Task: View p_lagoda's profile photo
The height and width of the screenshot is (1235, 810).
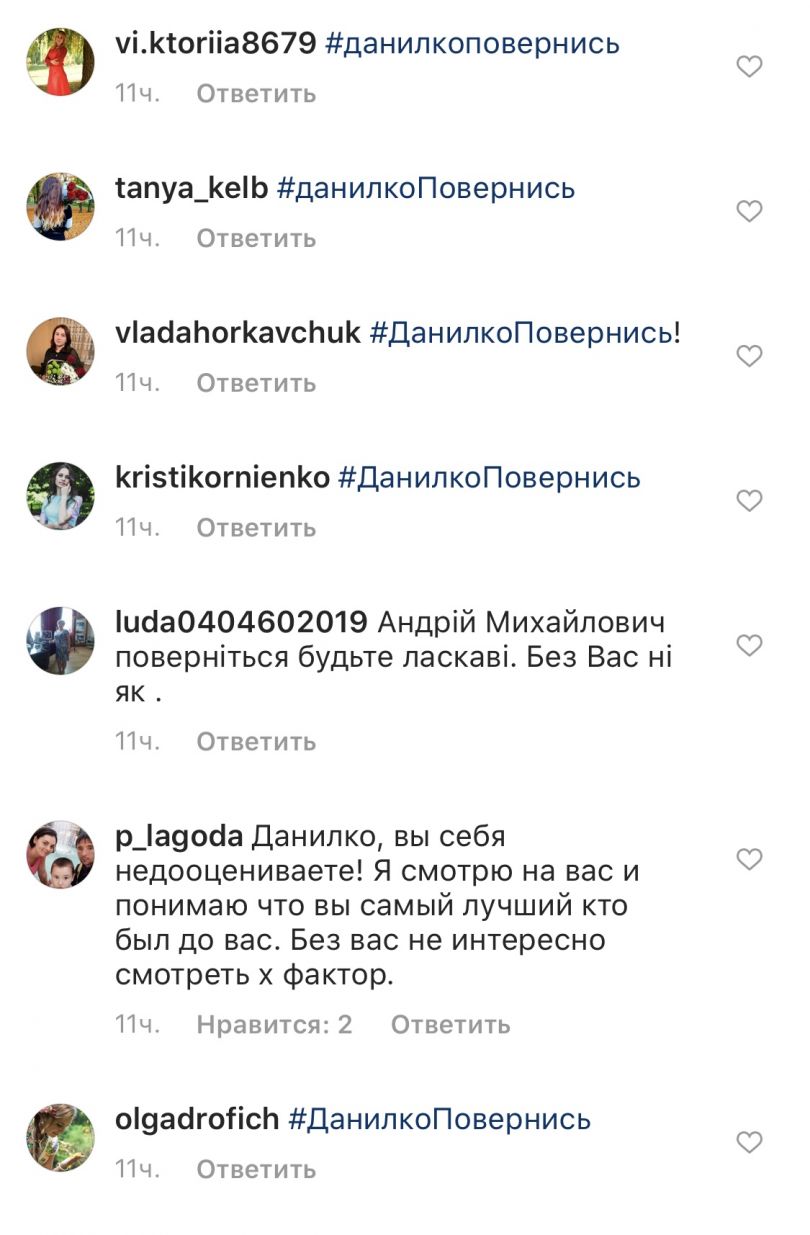Action: [60, 854]
